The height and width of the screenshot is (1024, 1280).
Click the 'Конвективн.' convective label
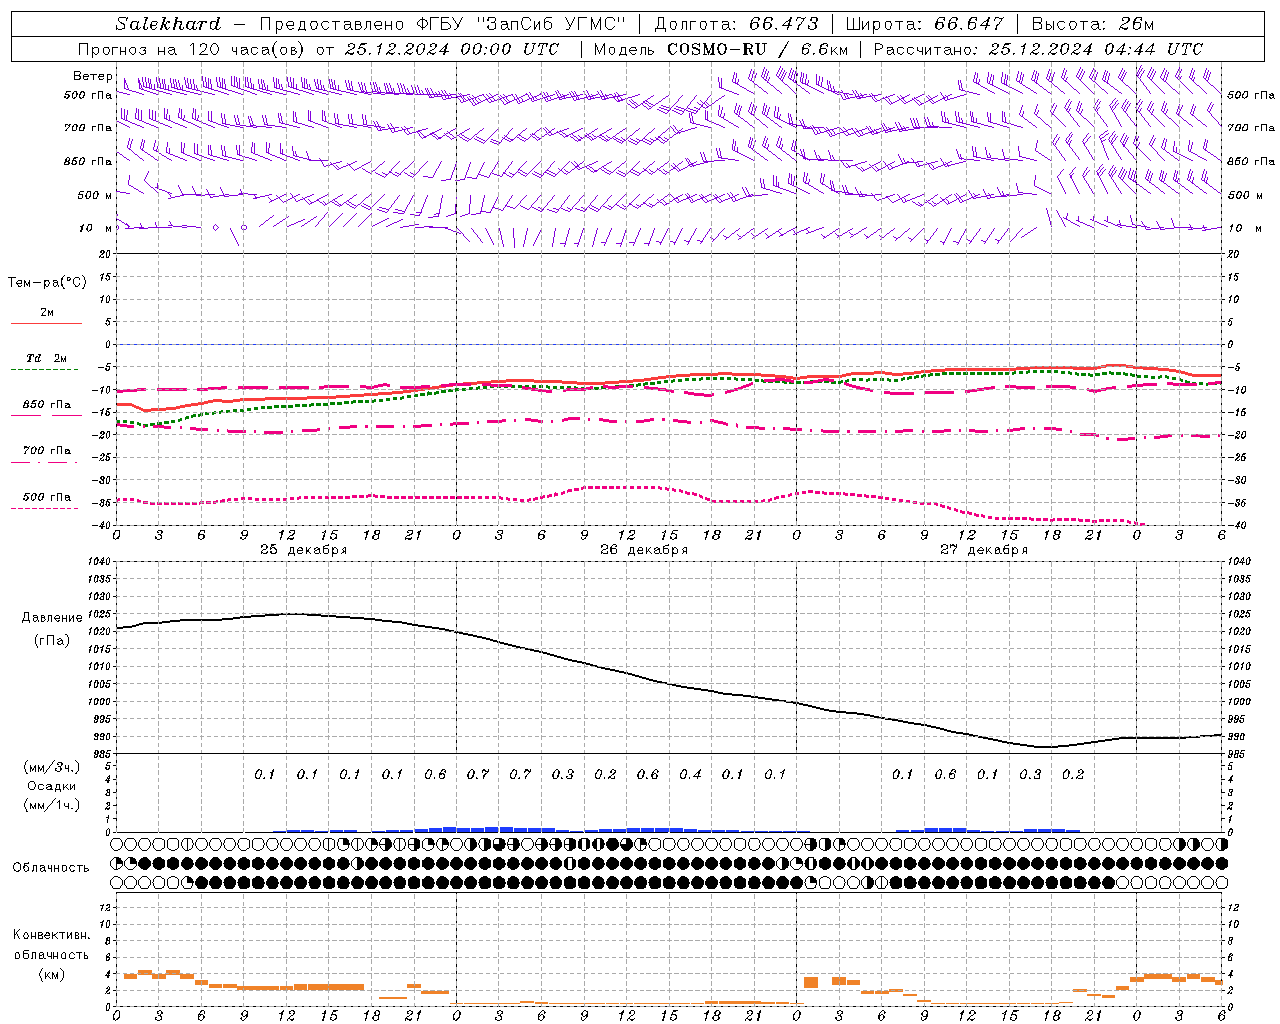pos(51,935)
